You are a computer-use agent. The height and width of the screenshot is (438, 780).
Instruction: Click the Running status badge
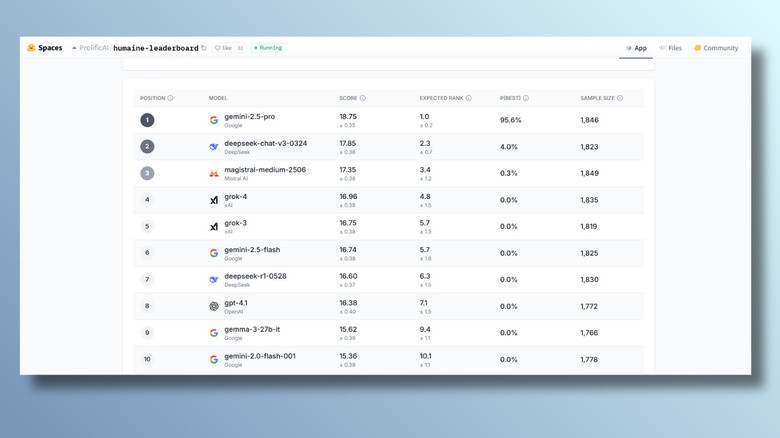268,48
